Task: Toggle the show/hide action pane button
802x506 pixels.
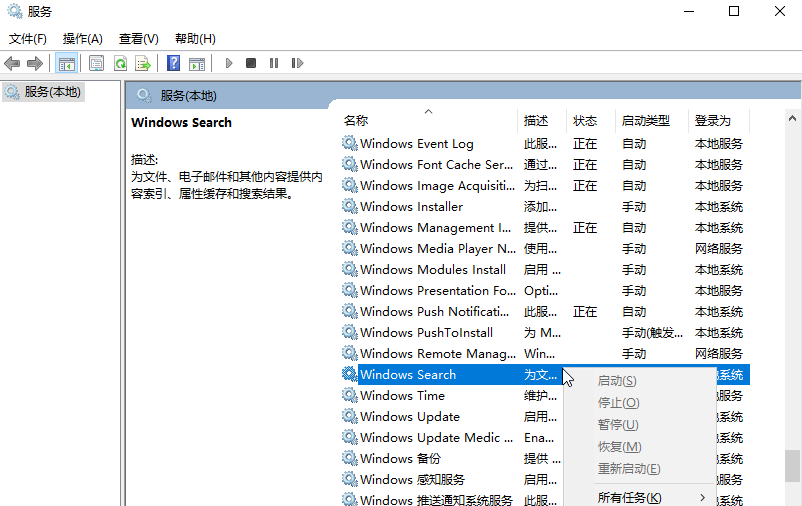Action: click(x=197, y=64)
